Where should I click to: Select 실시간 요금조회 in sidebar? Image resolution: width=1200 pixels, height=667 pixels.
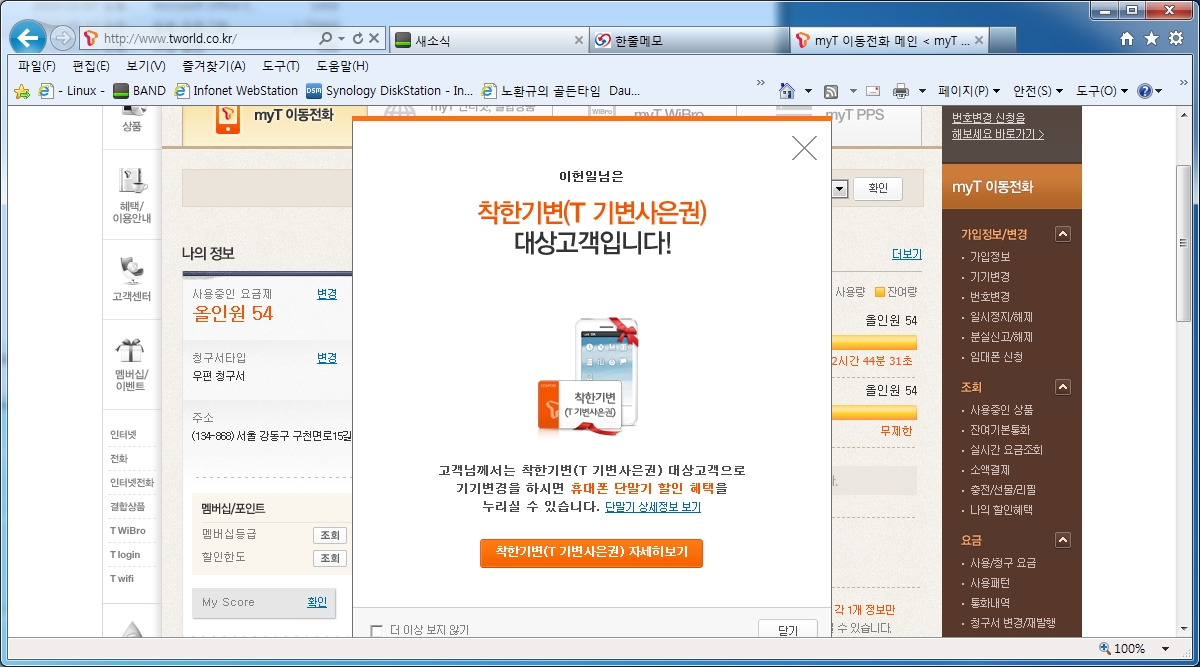pos(1006,450)
